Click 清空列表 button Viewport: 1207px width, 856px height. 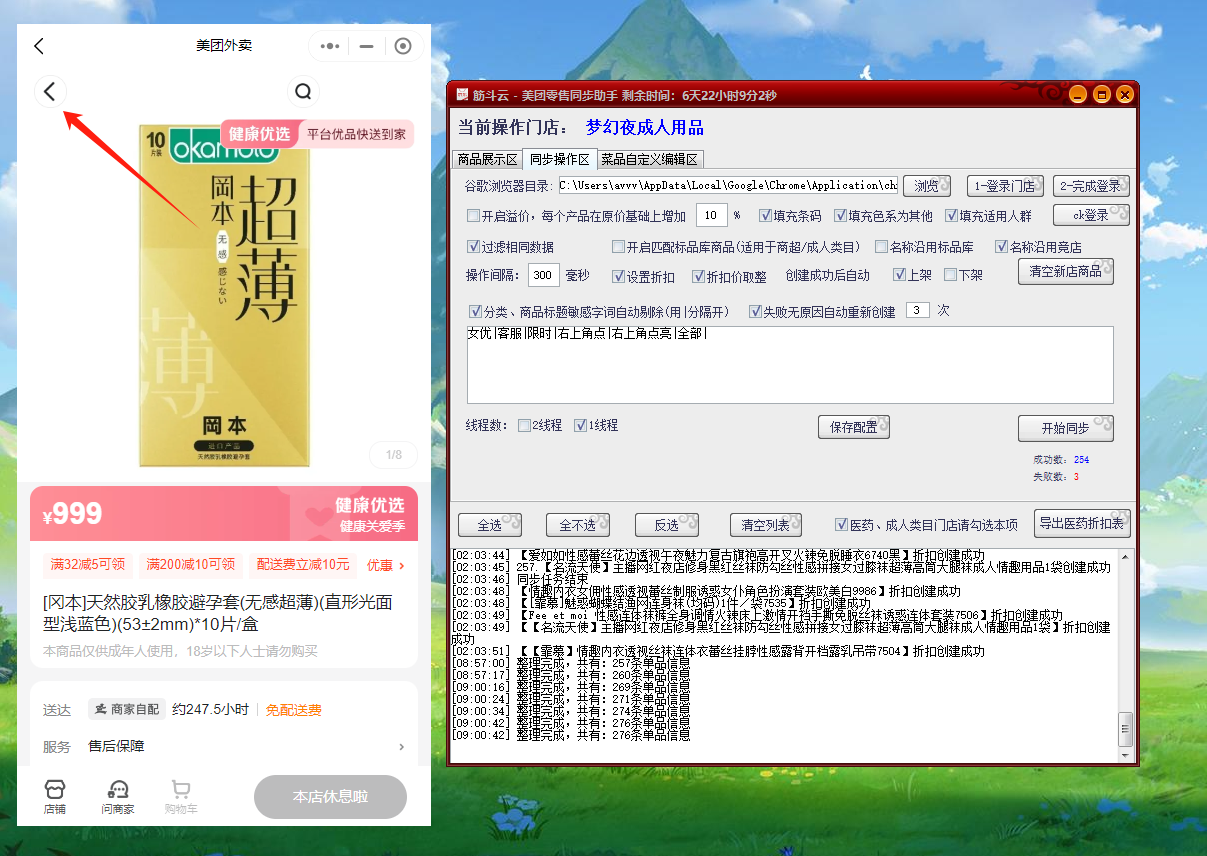765,525
